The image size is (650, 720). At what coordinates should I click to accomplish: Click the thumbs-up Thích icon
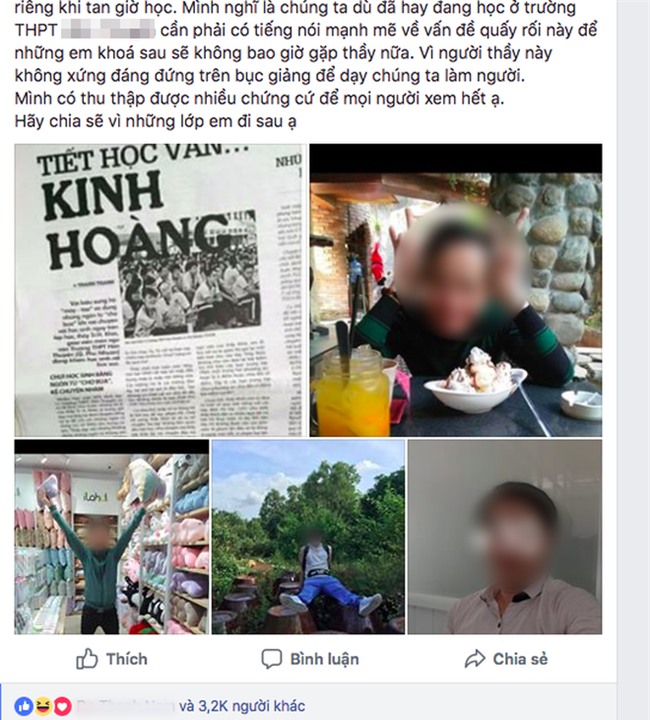point(87,658)
